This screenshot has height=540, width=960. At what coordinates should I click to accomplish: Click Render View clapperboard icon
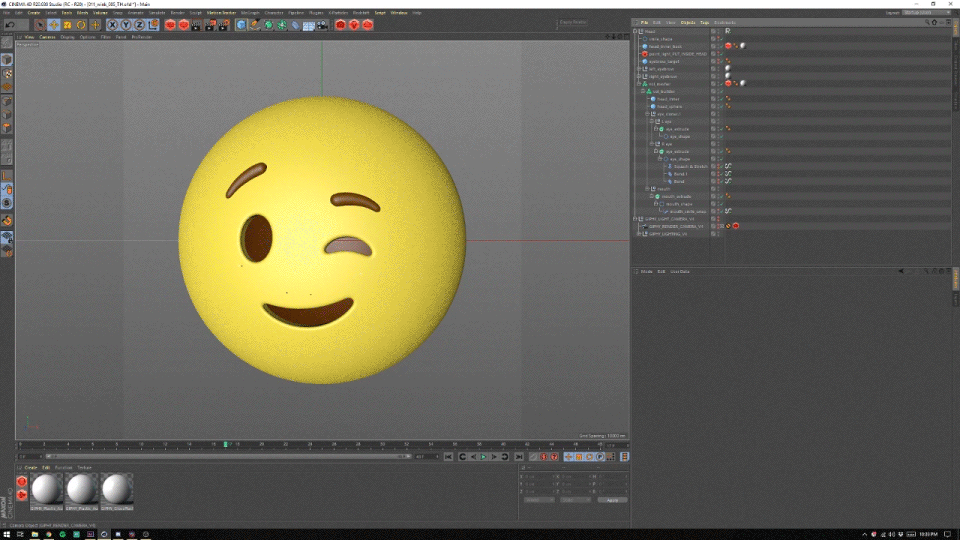(x=196, y=25)
